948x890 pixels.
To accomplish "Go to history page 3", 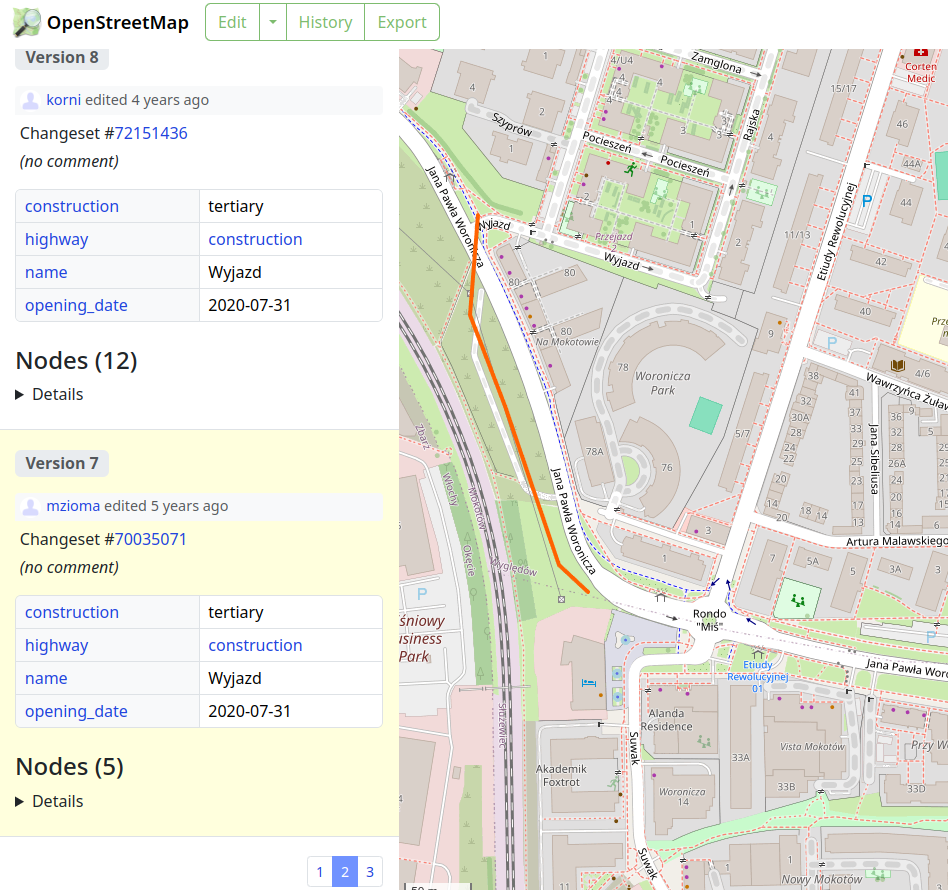I will 369,872.
